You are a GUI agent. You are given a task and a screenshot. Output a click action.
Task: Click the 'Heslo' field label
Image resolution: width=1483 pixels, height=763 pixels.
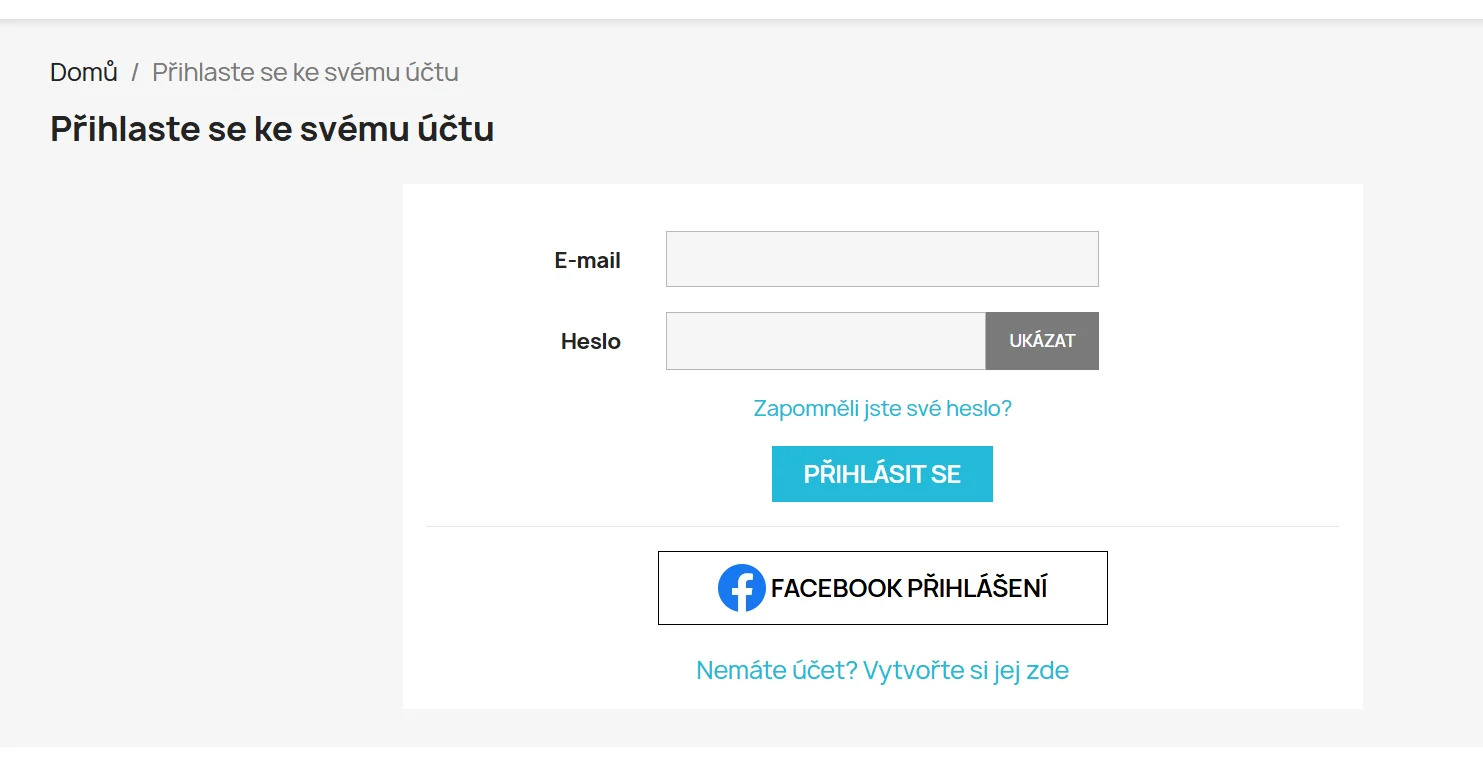click(x=590, y=341)
